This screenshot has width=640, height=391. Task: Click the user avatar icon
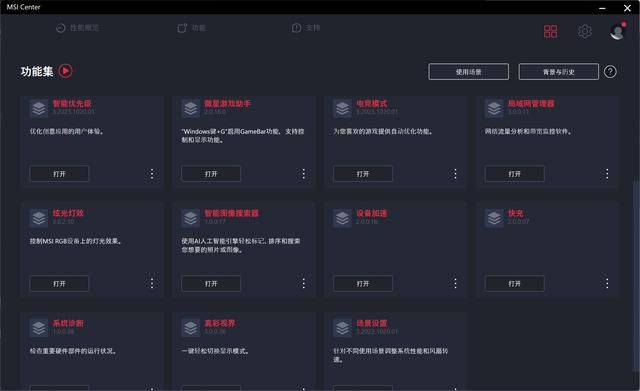[x=618, y=31]
